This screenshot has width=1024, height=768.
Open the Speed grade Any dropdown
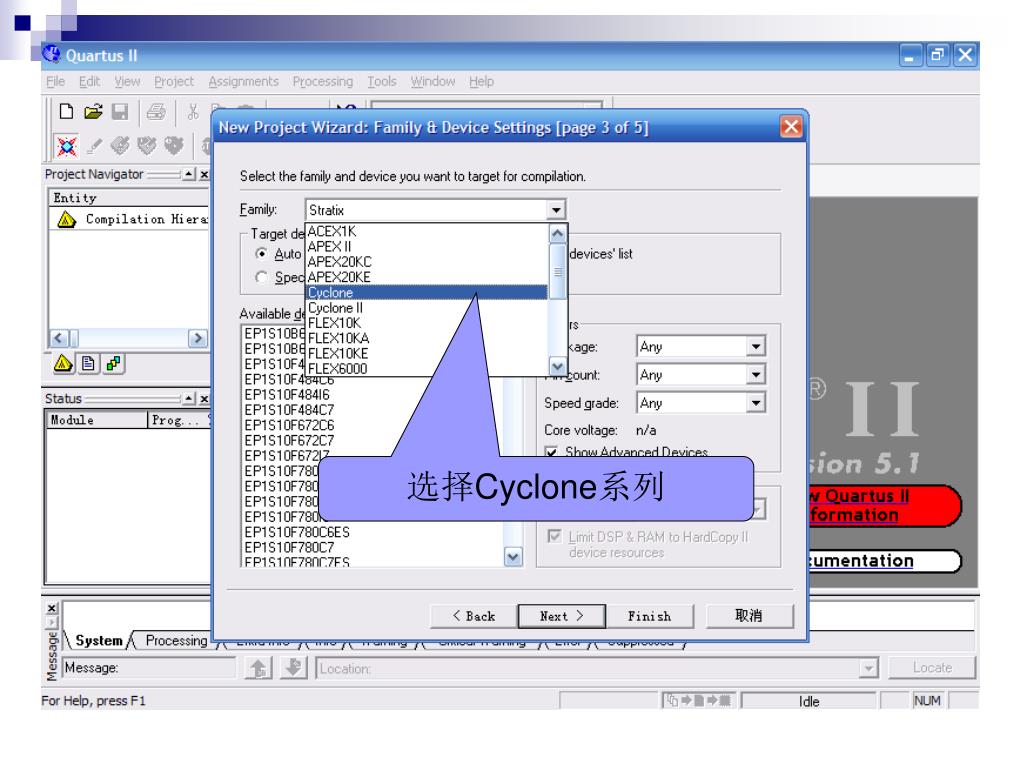(x=756, y=402)
